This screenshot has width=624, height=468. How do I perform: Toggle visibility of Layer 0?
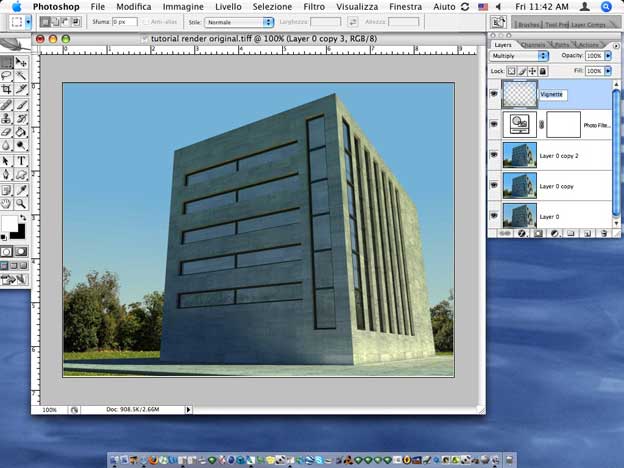[494, 215]
